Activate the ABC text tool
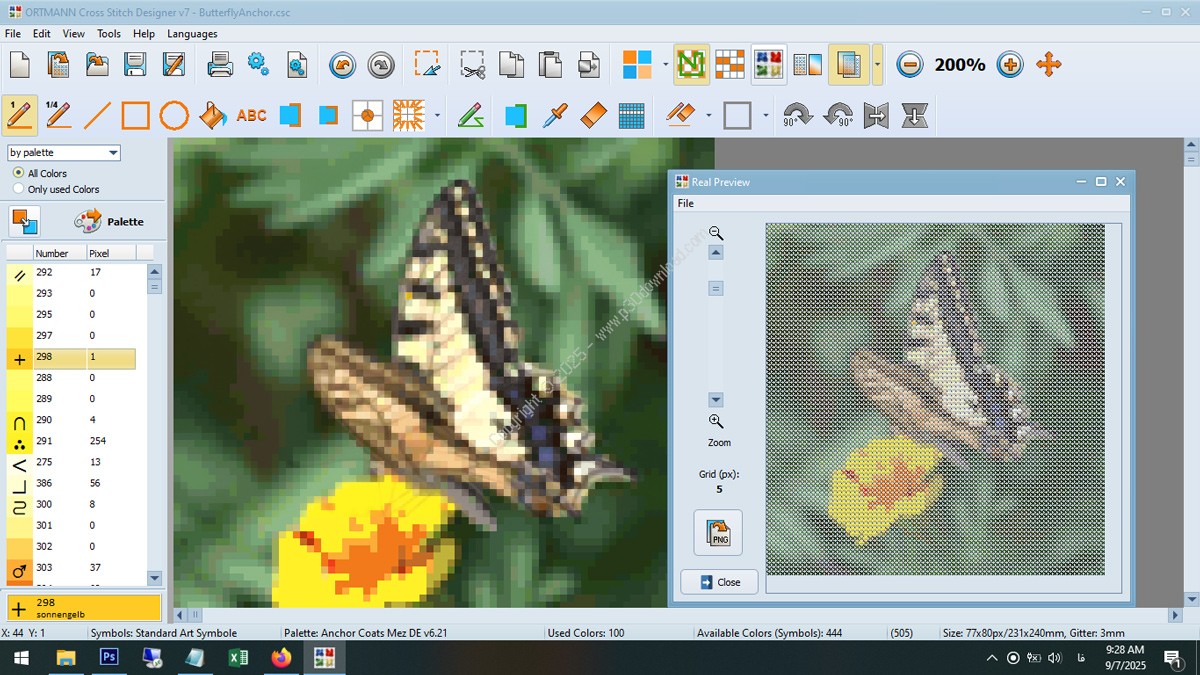1200x675 pixels. (x=251, y=116)
